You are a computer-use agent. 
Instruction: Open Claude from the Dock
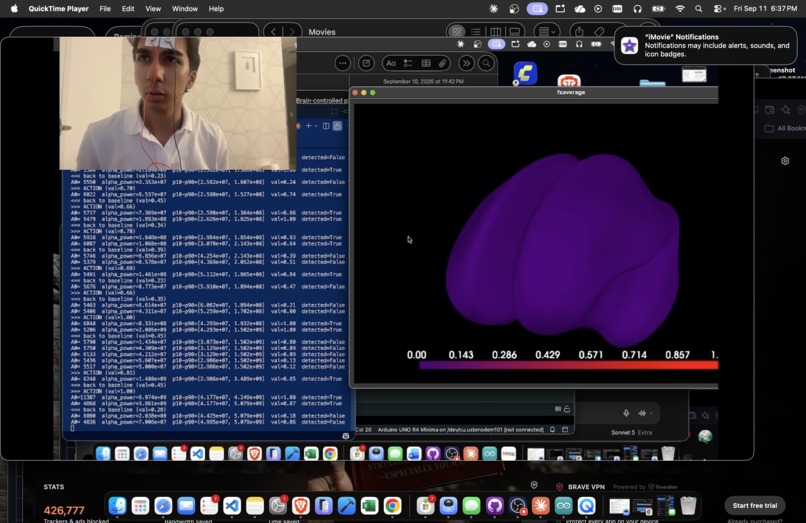pyautogui.click(x=540, y=506)
